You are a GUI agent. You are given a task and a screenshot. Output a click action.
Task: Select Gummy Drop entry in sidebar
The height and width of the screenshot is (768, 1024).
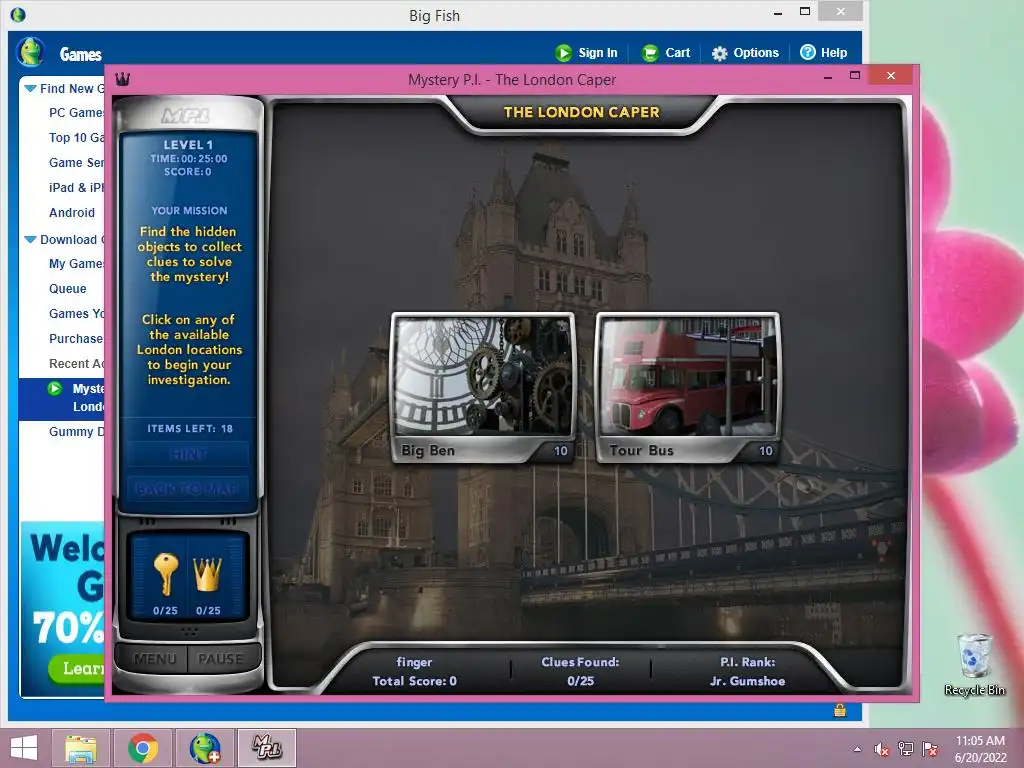76,432
